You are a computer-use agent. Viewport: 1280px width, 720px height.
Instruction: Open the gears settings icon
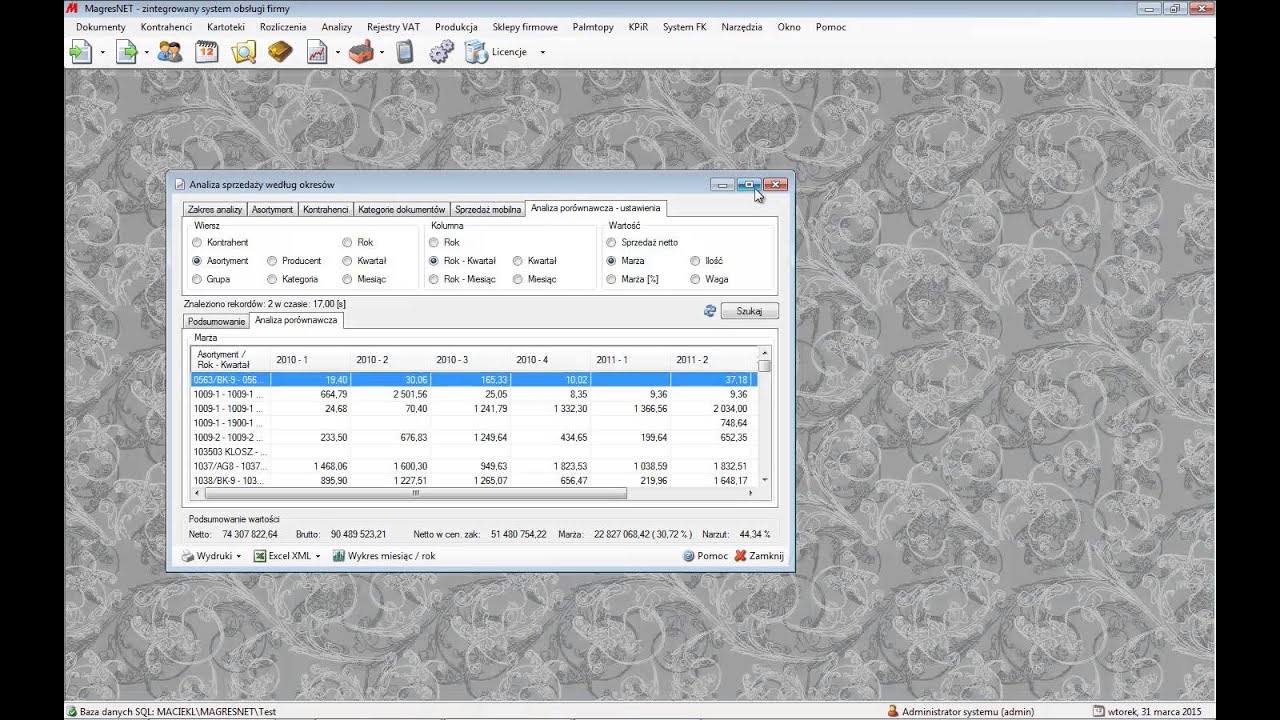442,52
